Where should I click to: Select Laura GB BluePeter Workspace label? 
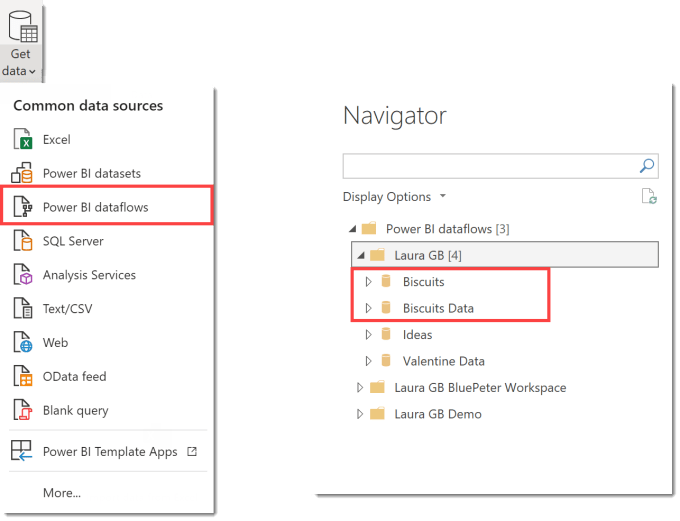[480, 388]
